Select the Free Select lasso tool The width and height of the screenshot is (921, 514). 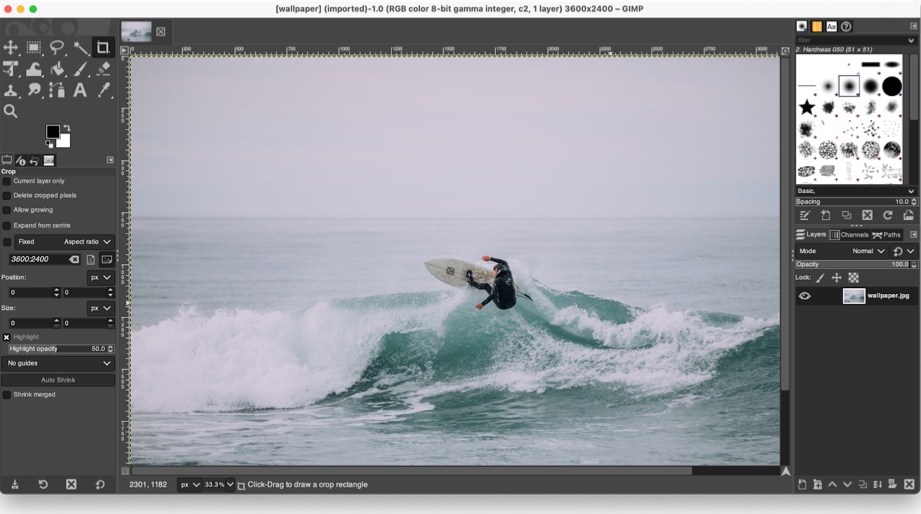coord(57,48)
